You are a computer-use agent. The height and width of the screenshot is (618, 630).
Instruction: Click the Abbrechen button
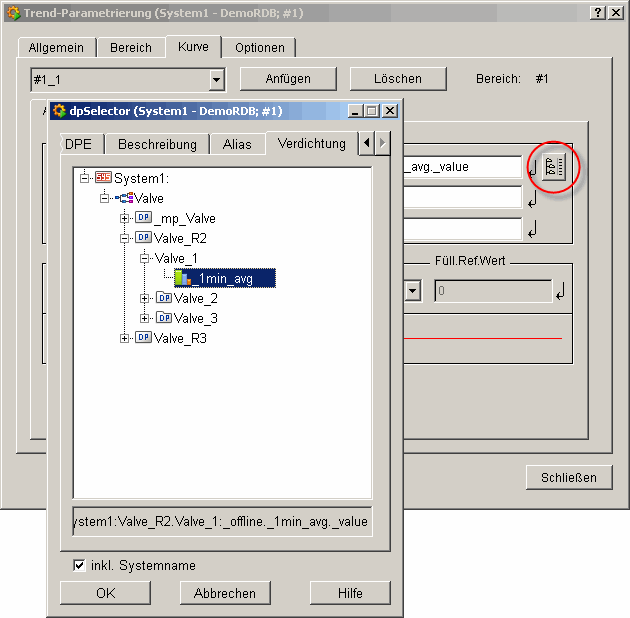point(225,593)
